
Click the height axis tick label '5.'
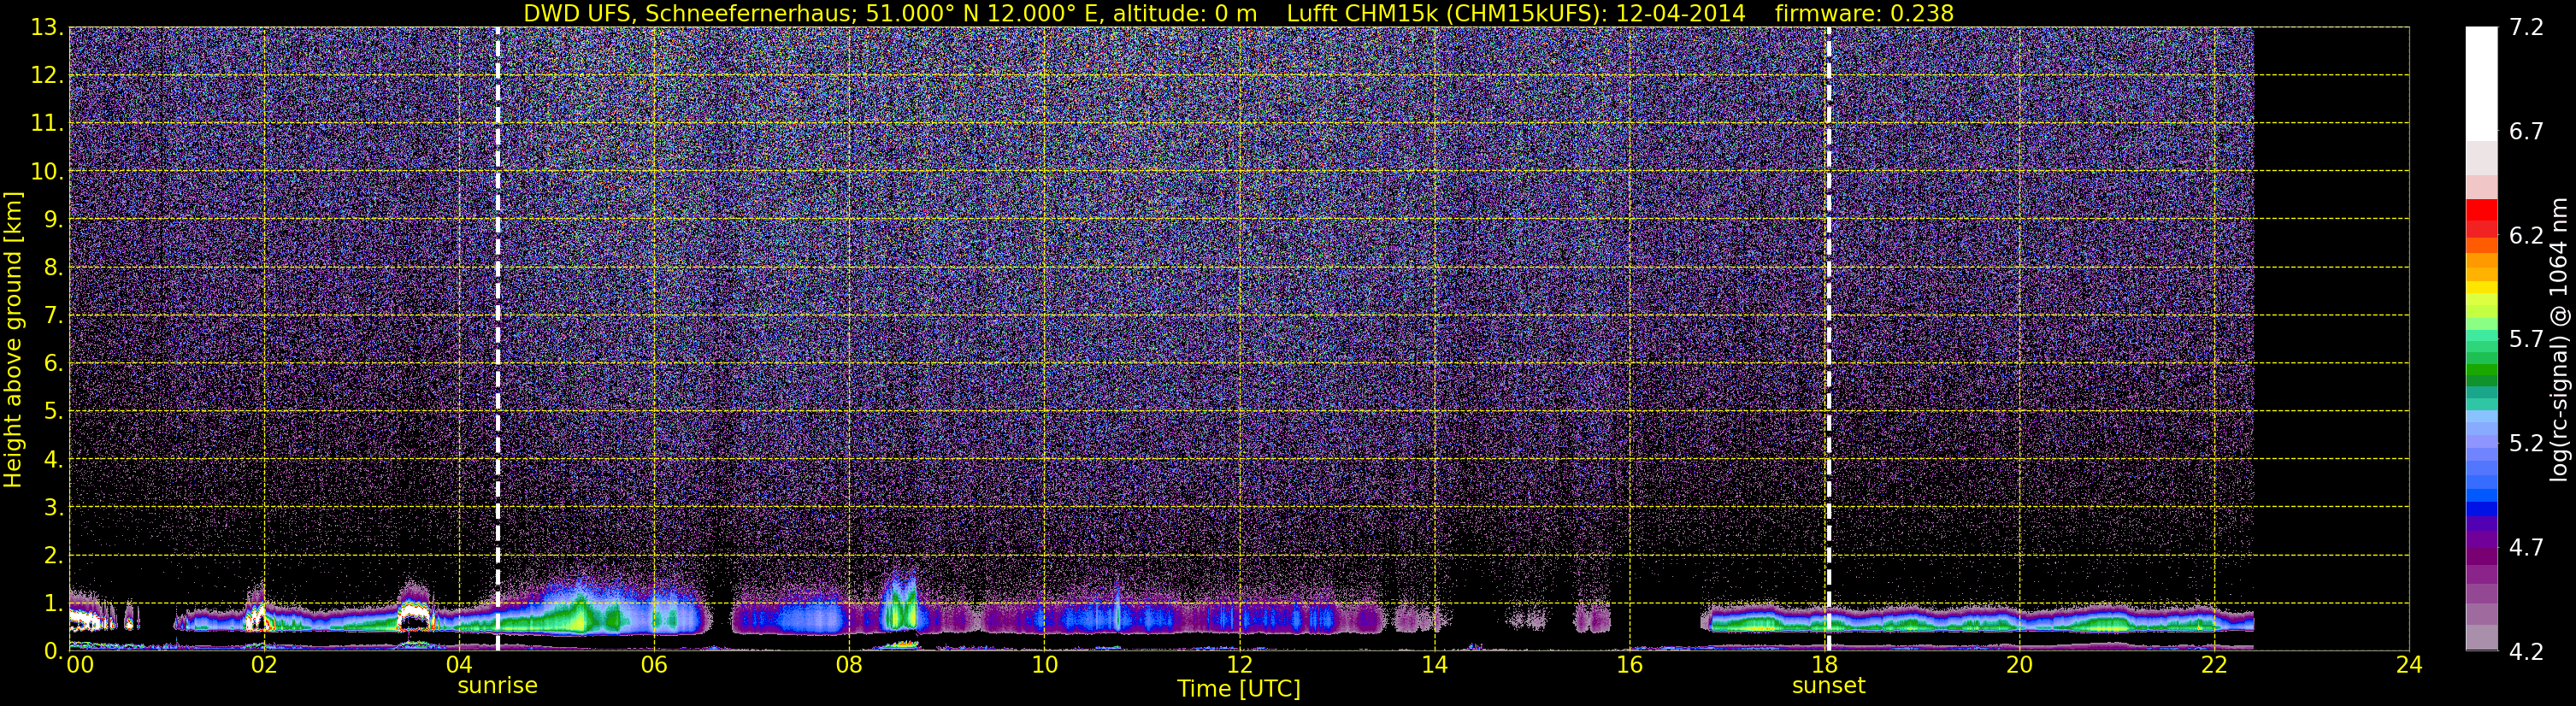click(54, 412)
